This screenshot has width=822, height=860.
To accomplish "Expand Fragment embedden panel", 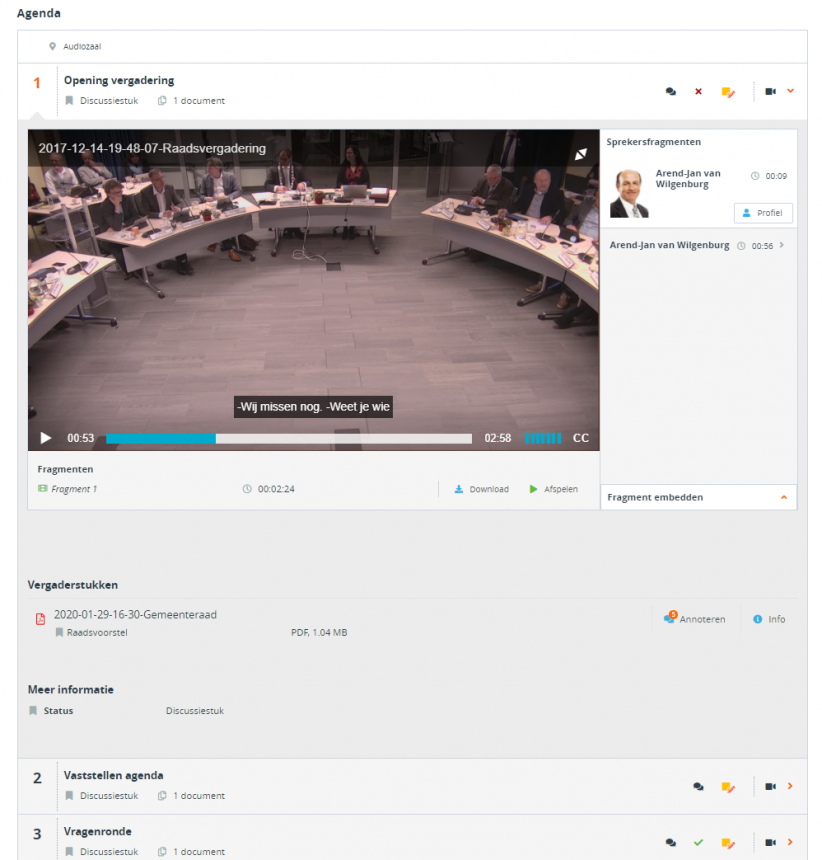I will coord(698,497).
